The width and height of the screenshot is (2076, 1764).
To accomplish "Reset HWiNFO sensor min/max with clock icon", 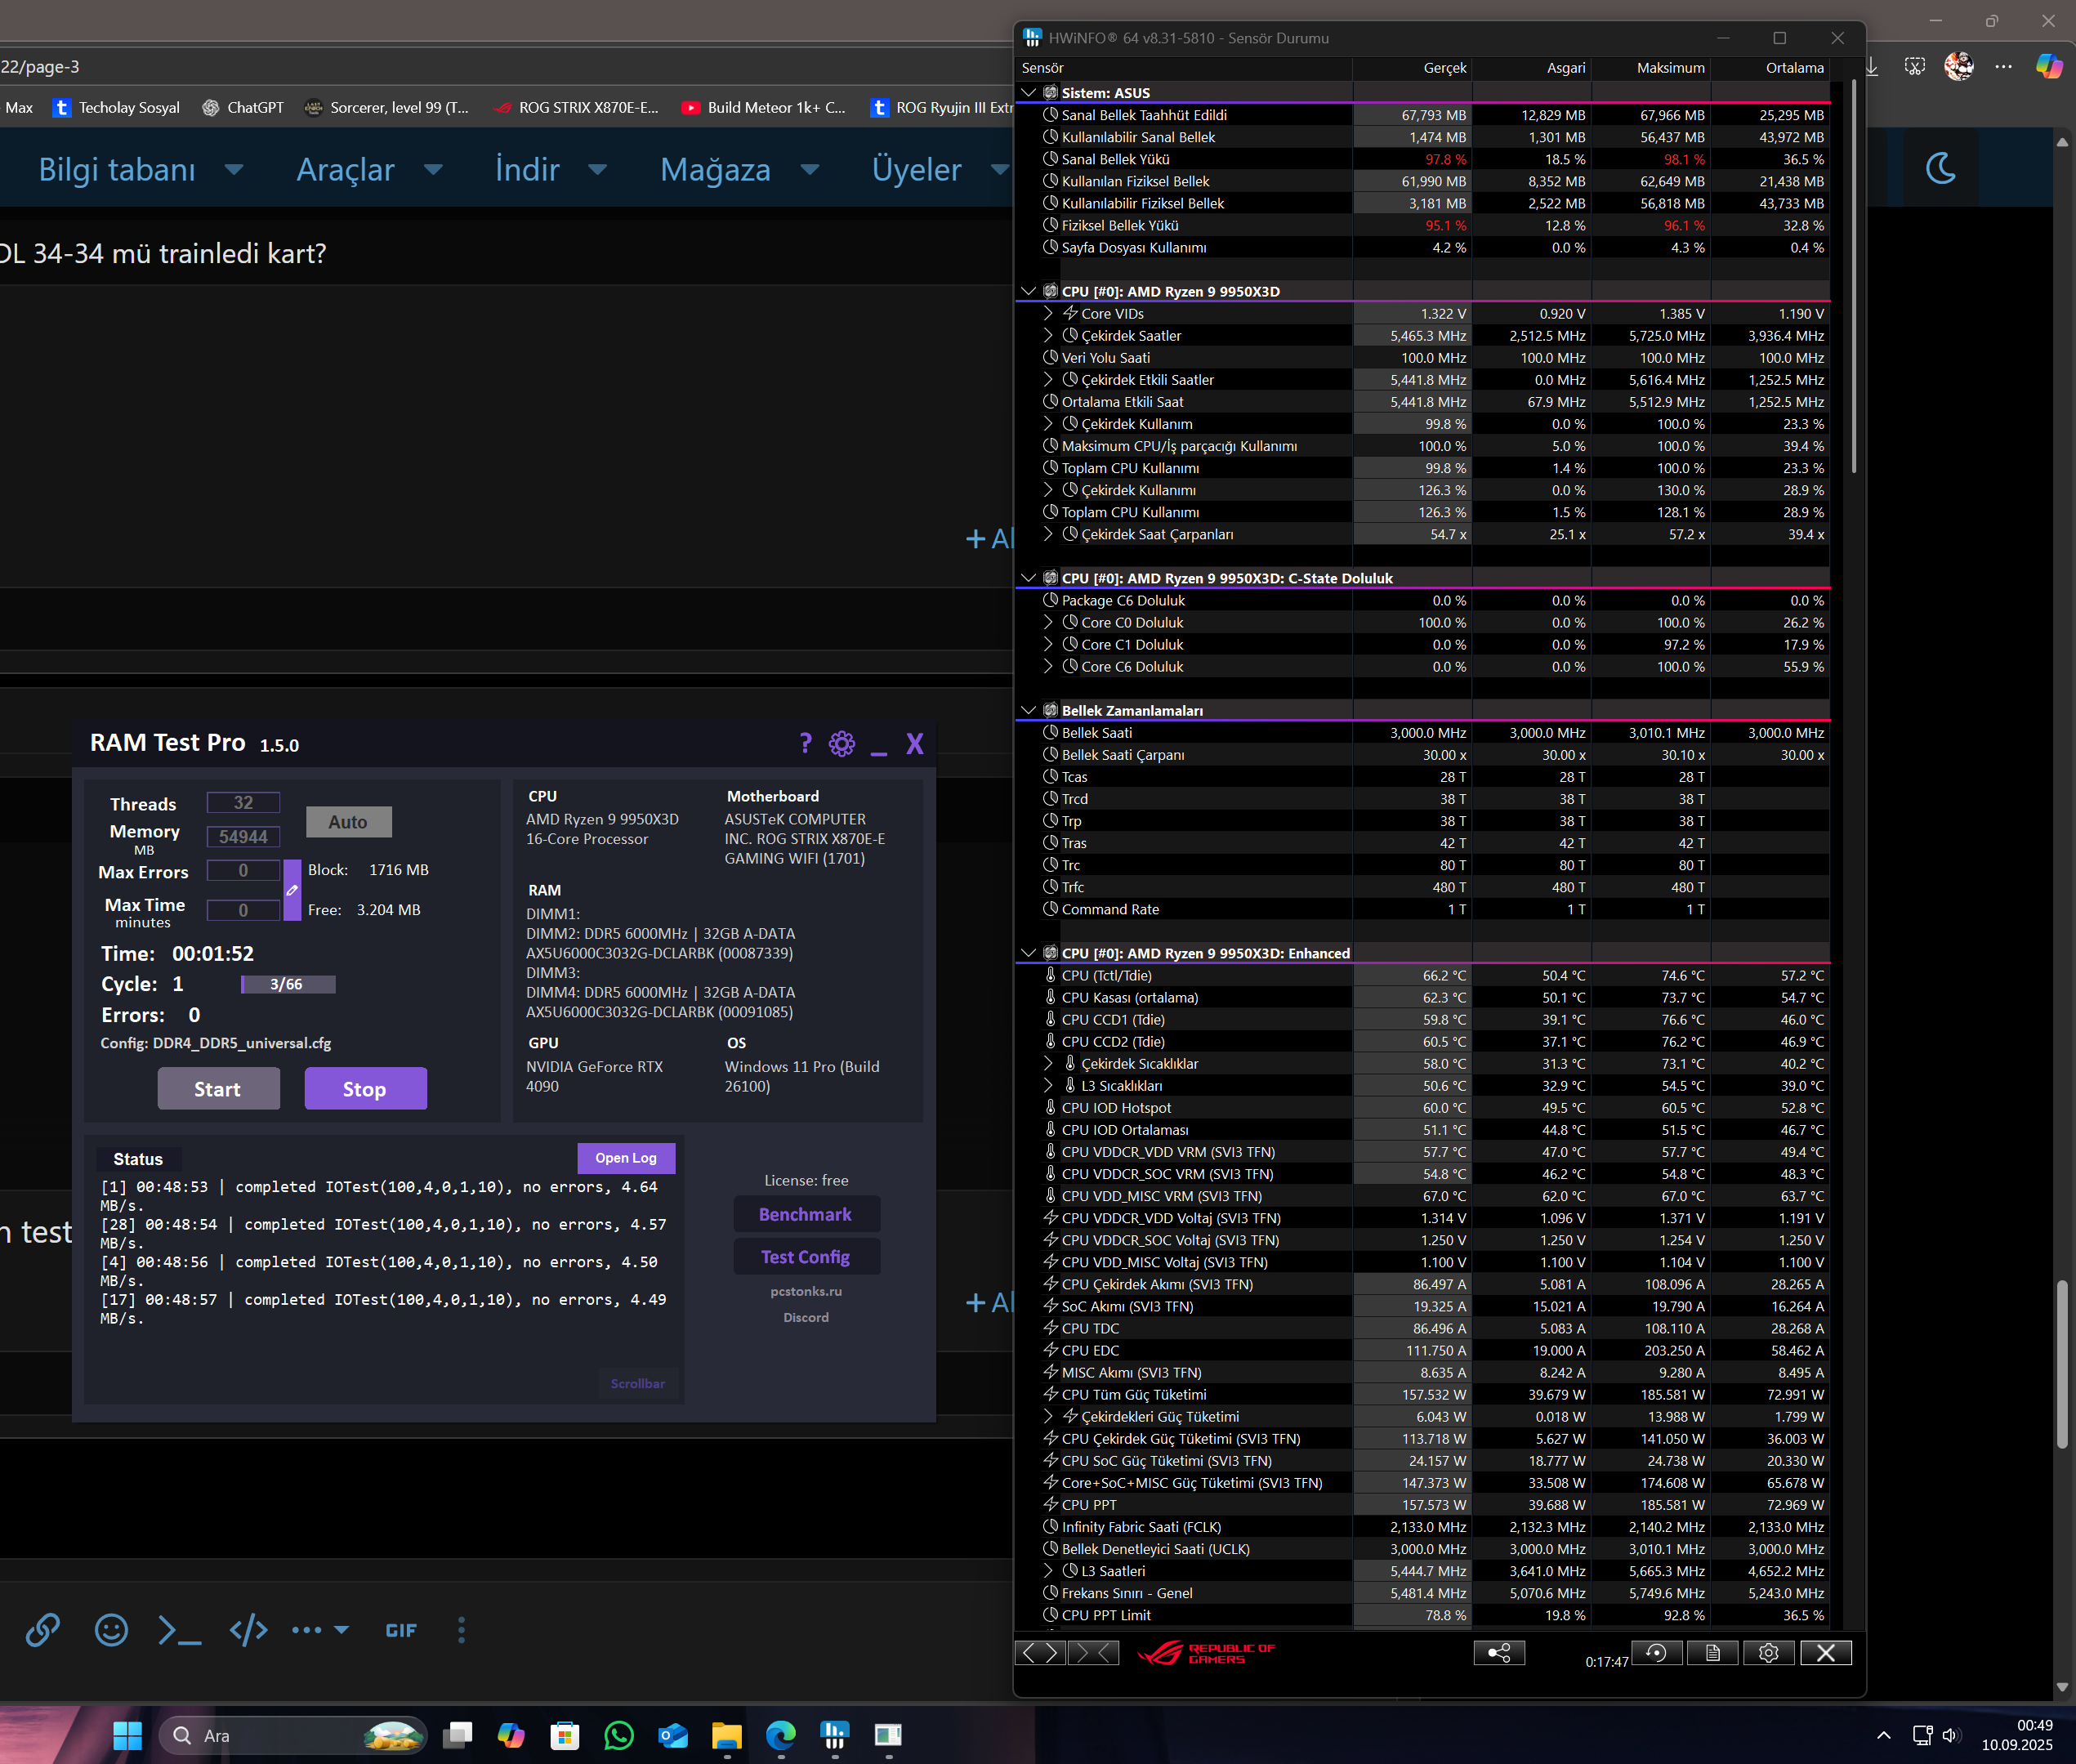I will 1657,1653.
